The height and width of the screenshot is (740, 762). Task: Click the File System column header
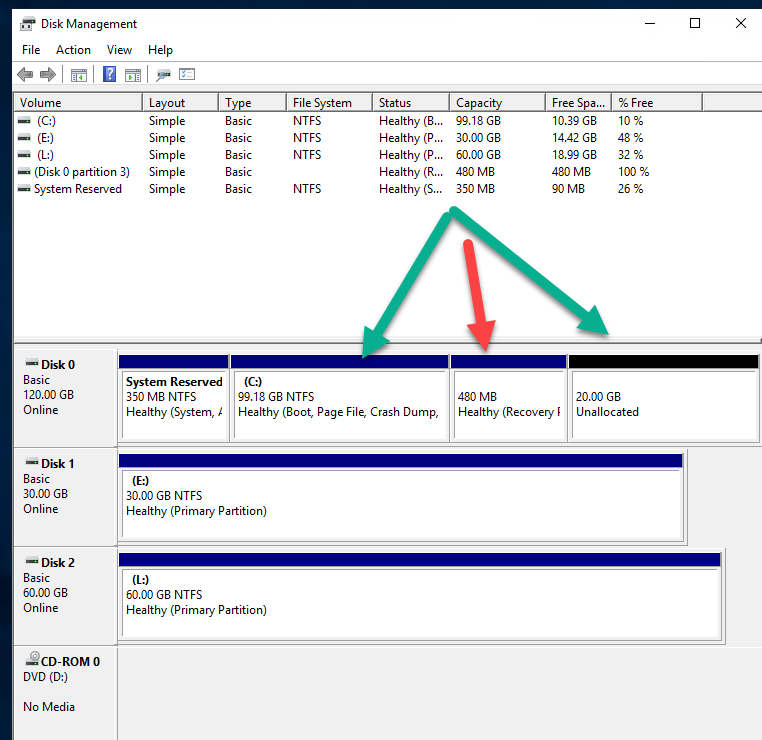(x=328, y=103)
